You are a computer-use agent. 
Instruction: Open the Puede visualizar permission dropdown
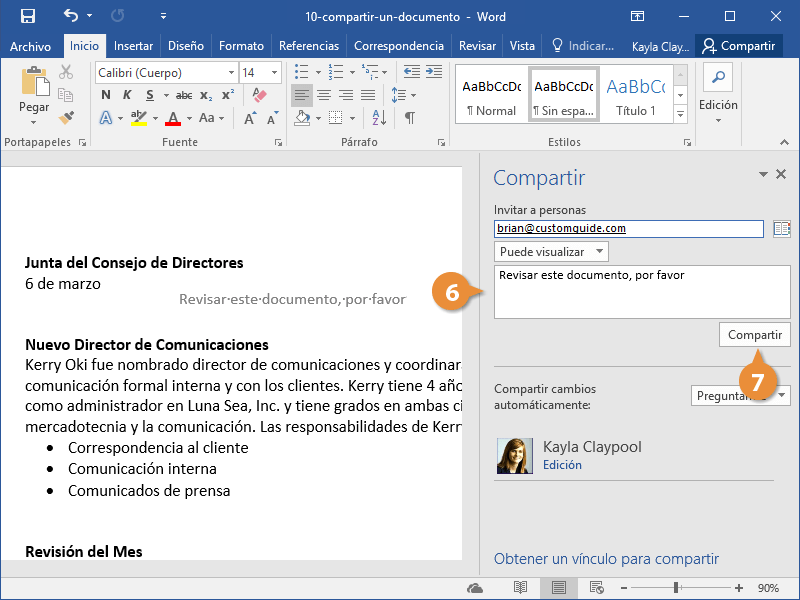pos(551,252)
